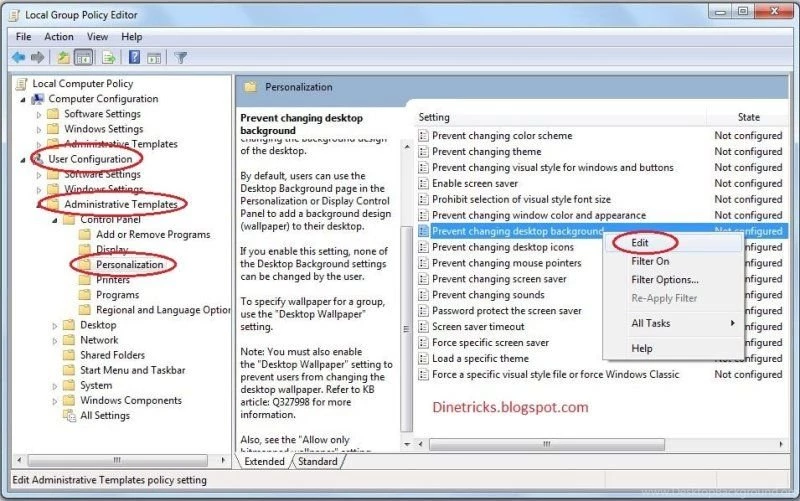
Task: Click the settings list scroll right arrow
Action: pos(781,444)
